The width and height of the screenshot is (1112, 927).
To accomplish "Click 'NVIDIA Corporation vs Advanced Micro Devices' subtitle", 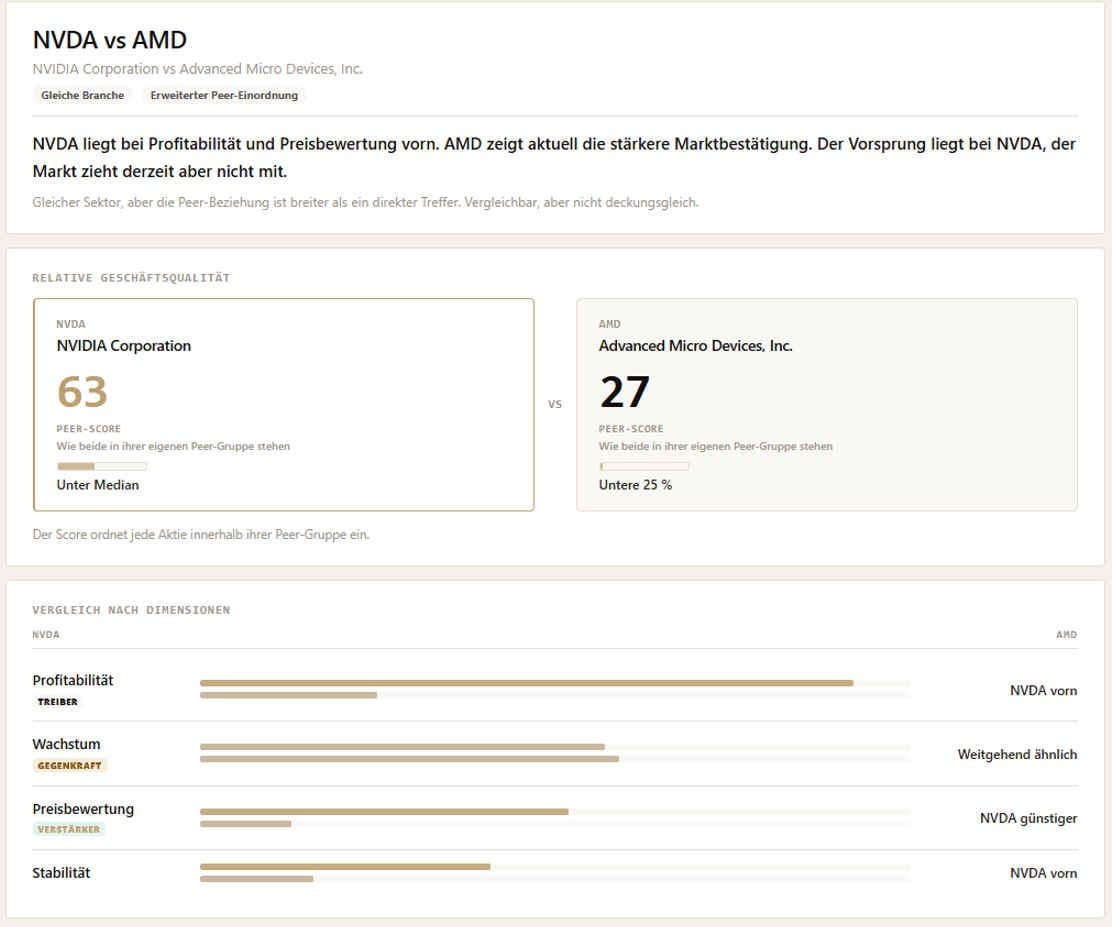I will (x=198, y=69).
